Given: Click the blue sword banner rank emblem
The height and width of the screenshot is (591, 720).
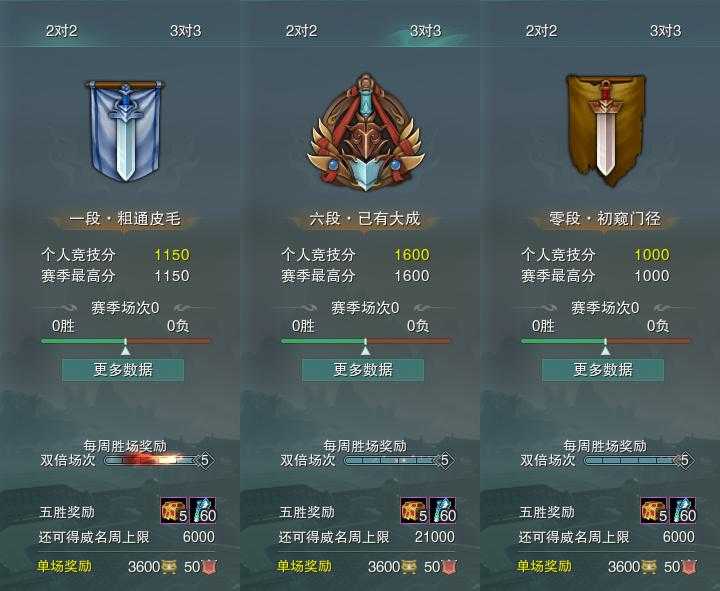Looking at the screenshot, I should click(x=125, y=131).
